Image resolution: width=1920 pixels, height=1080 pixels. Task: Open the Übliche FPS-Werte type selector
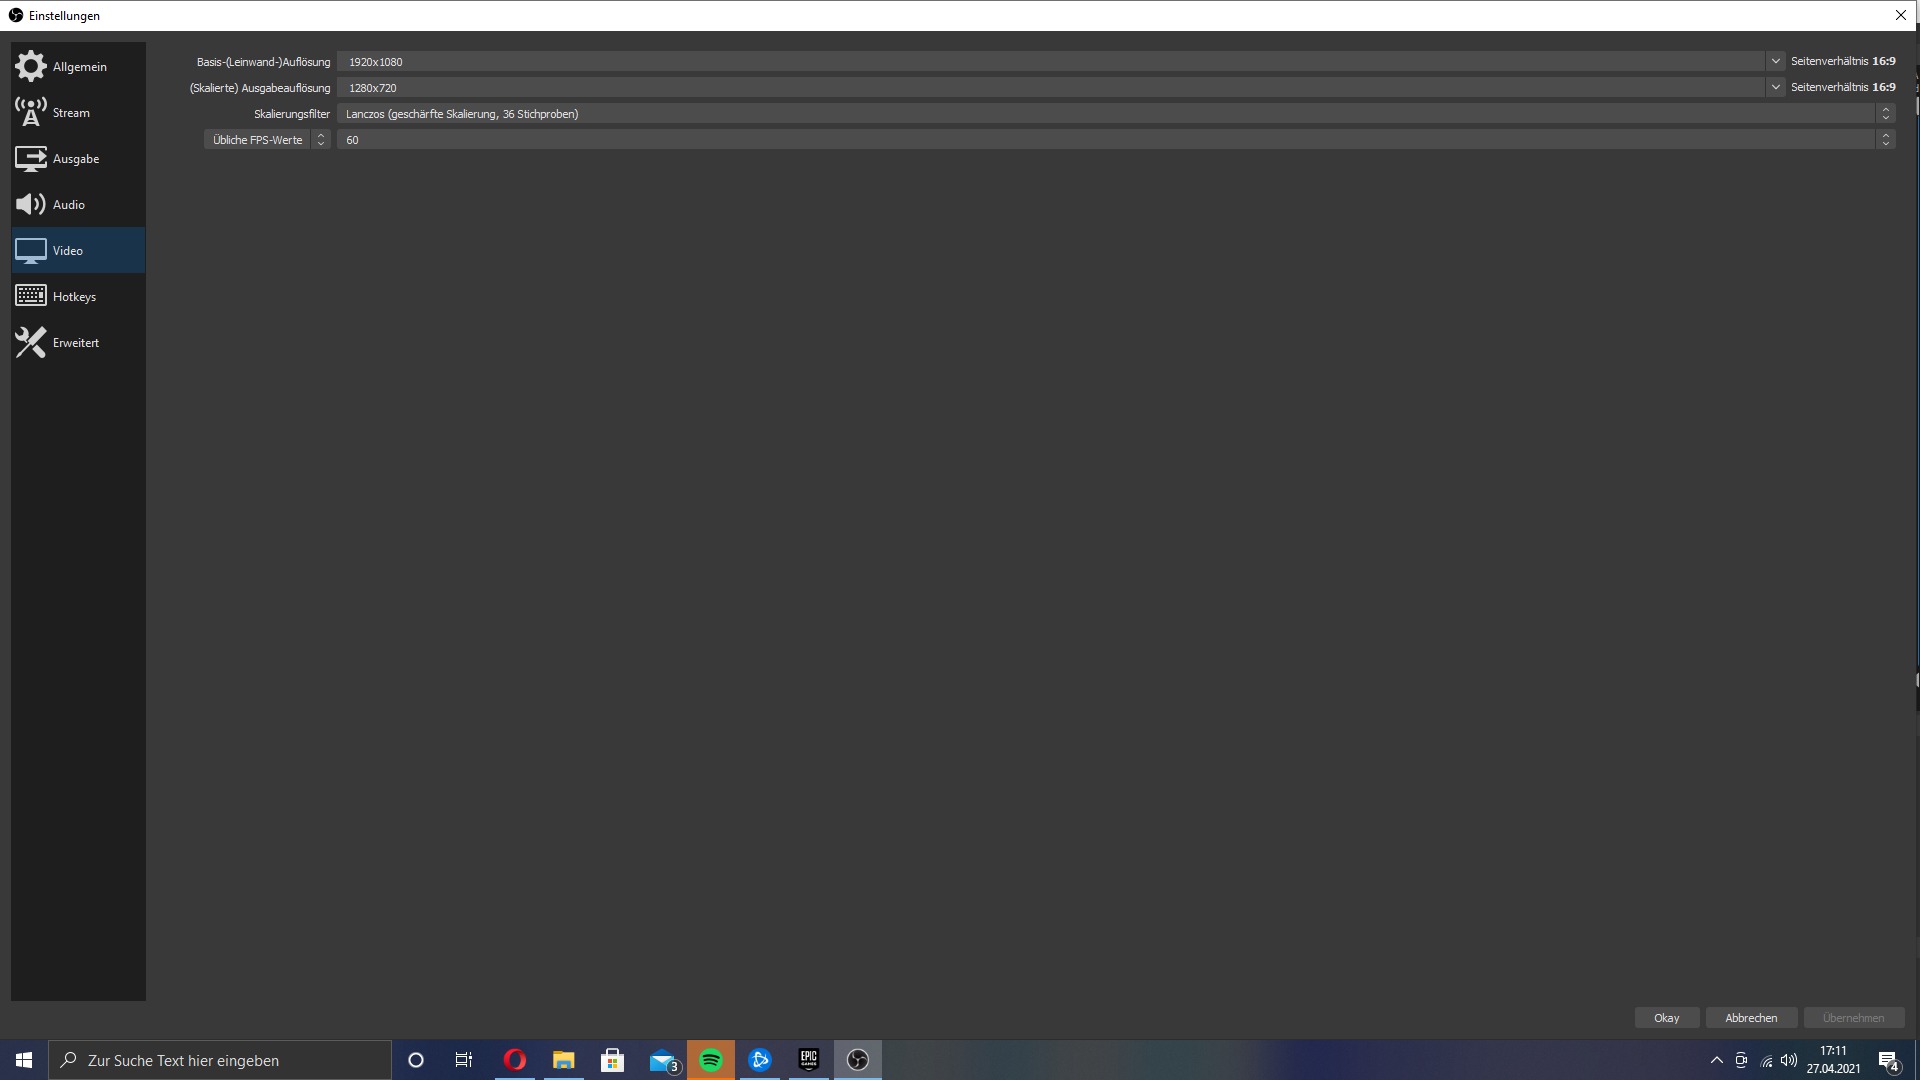click(x=267, y=140)
